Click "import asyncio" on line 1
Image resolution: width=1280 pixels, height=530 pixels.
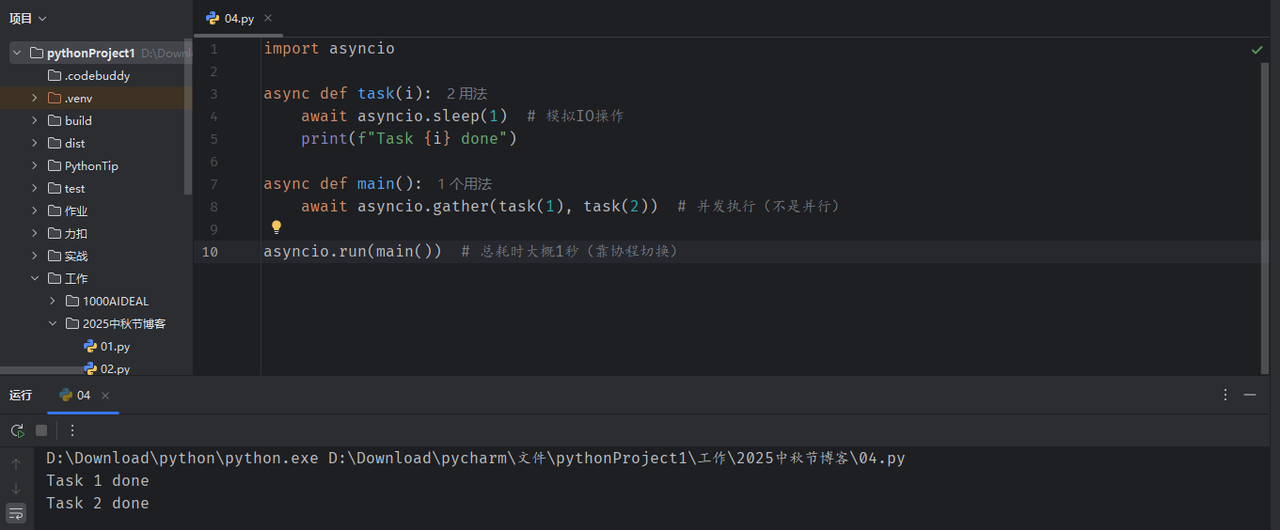[x=329, y=49]
